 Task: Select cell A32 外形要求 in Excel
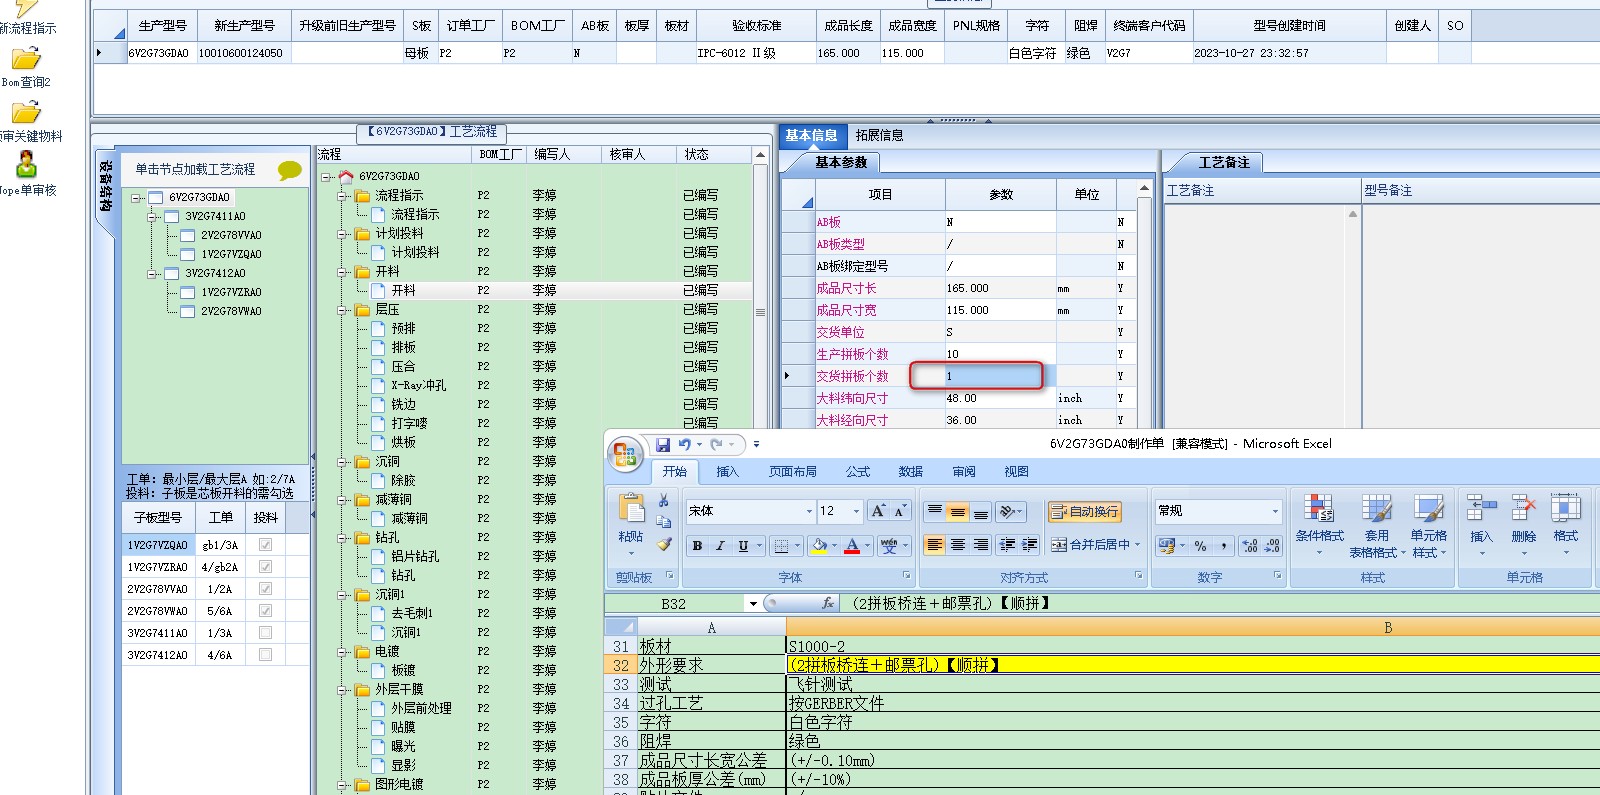(712, 665)
